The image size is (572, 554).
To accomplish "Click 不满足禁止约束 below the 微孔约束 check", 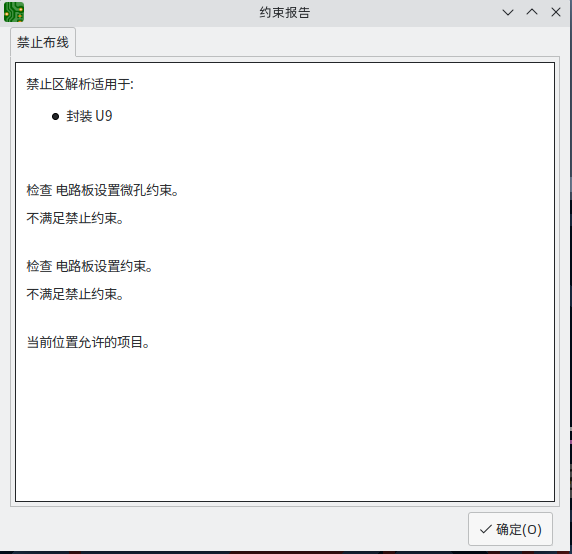I will point(75,218).
